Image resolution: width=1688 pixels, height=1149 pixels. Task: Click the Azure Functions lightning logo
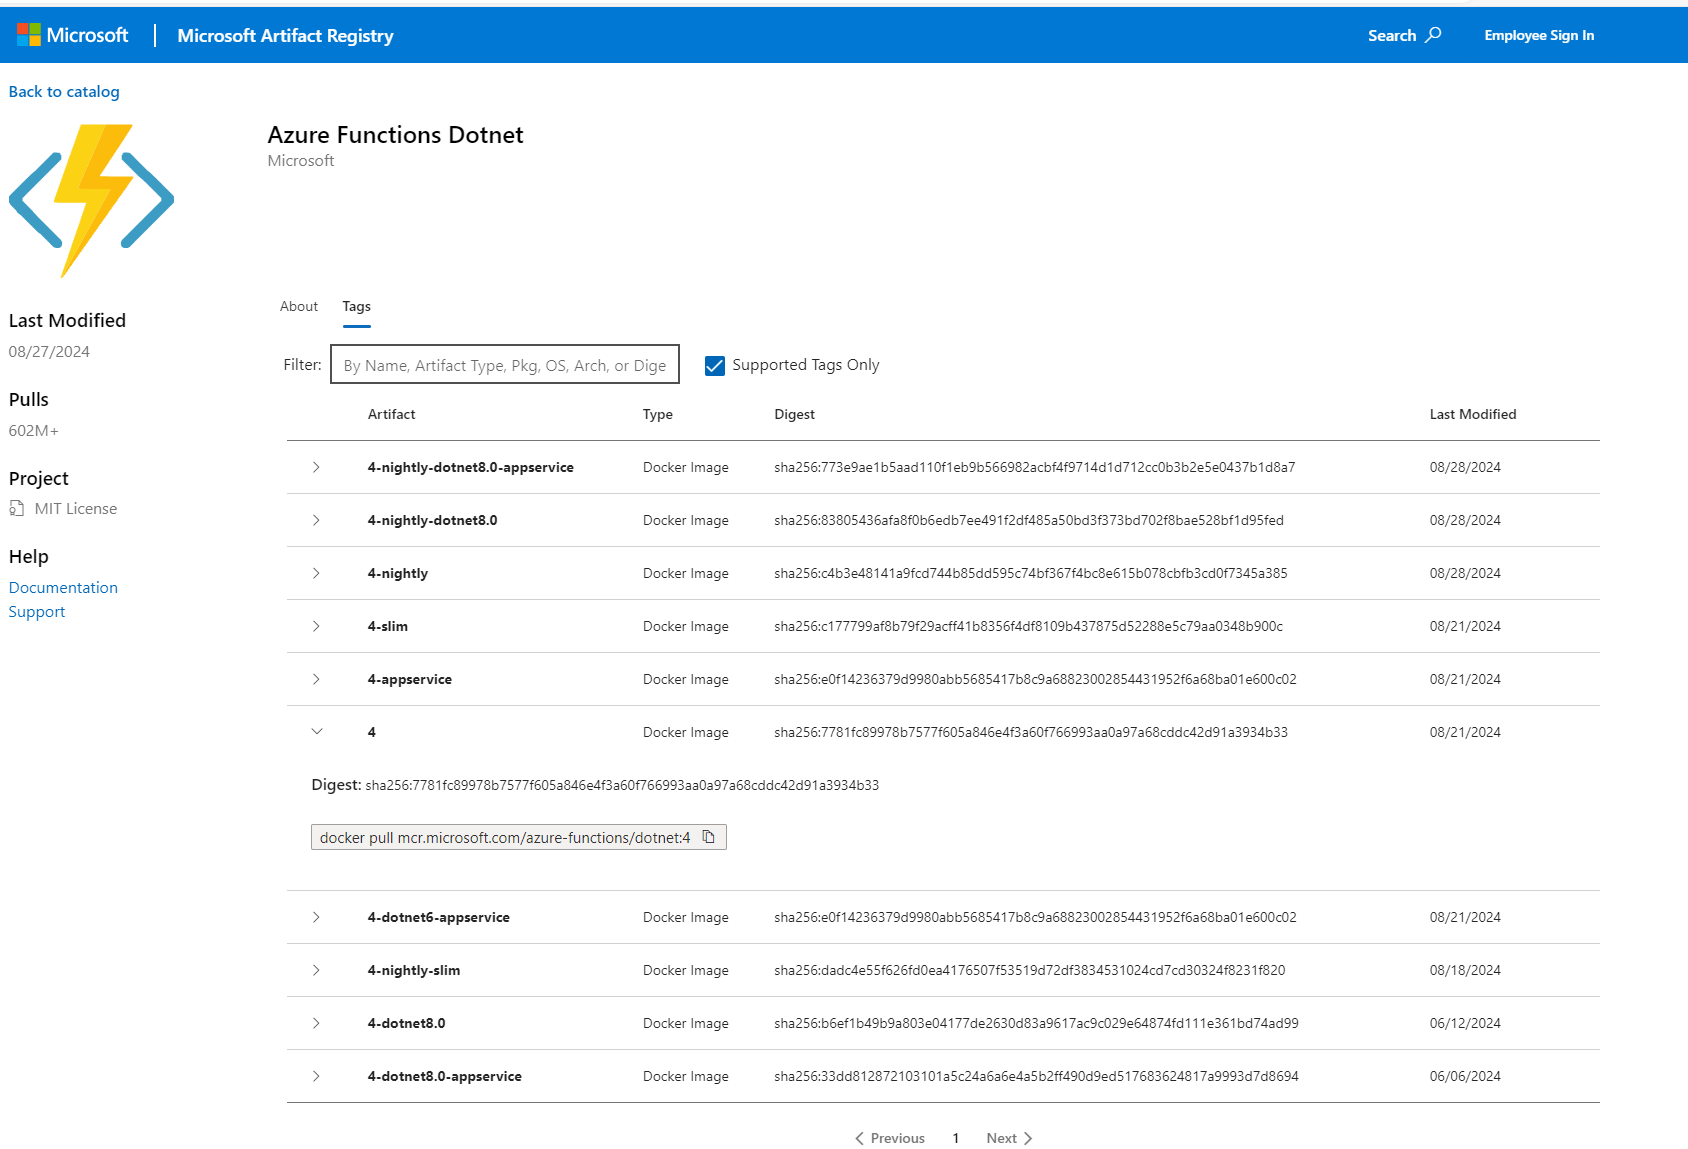coord(91,200)
